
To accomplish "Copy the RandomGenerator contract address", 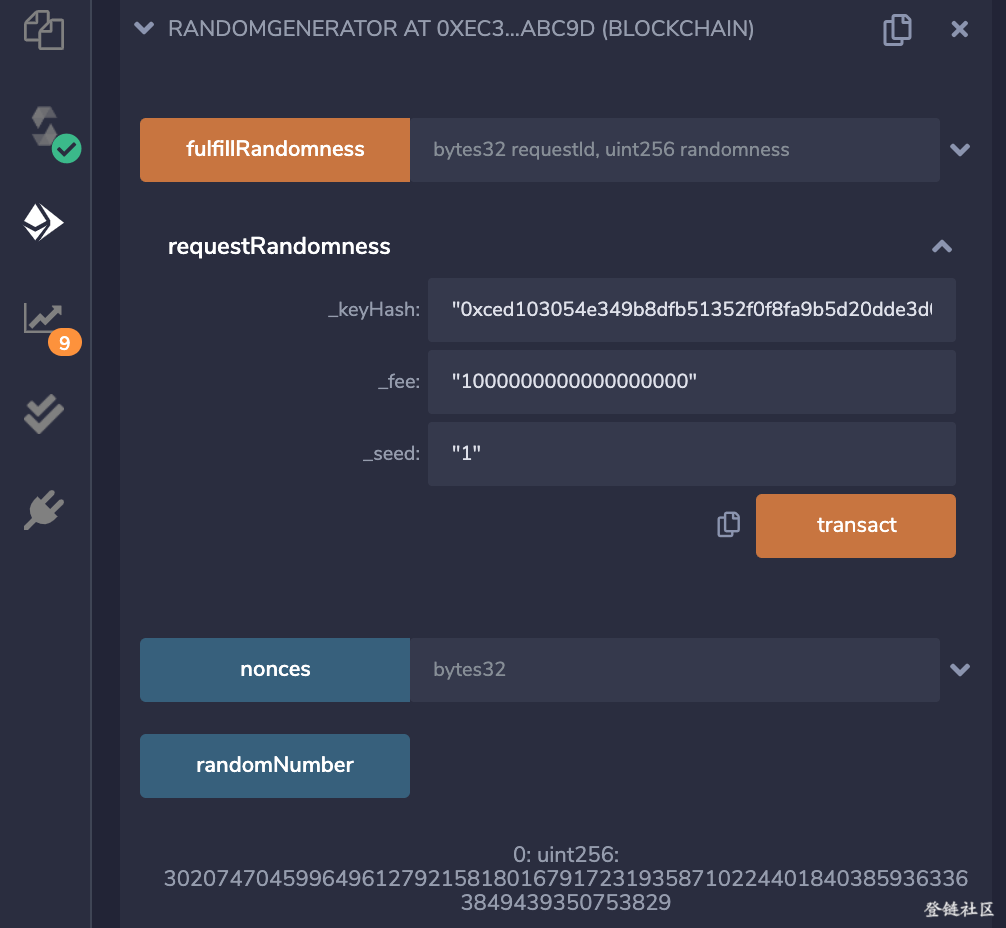I will click(897, 30).
